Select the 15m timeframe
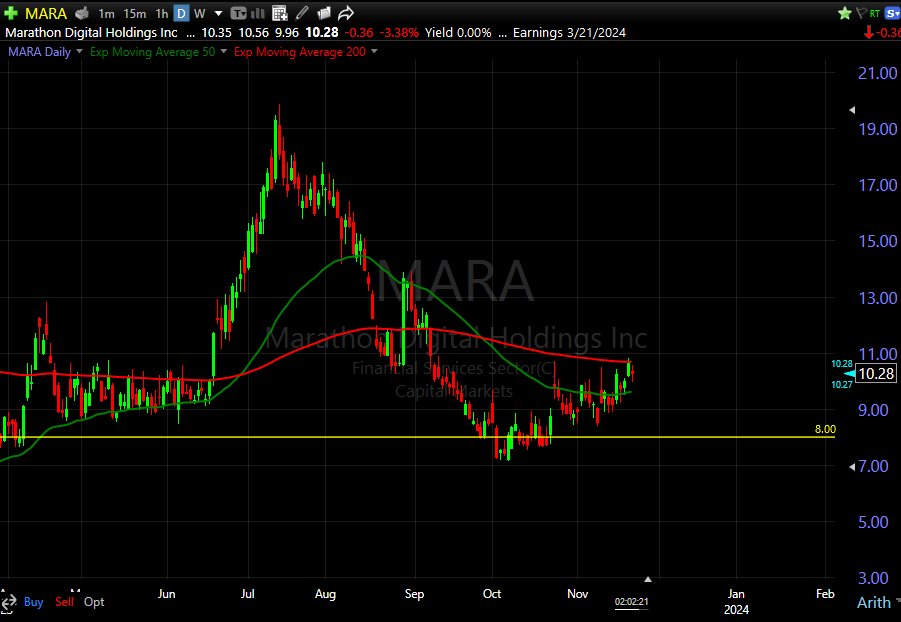This screenshot has height=622, width=901. (134, 13)
